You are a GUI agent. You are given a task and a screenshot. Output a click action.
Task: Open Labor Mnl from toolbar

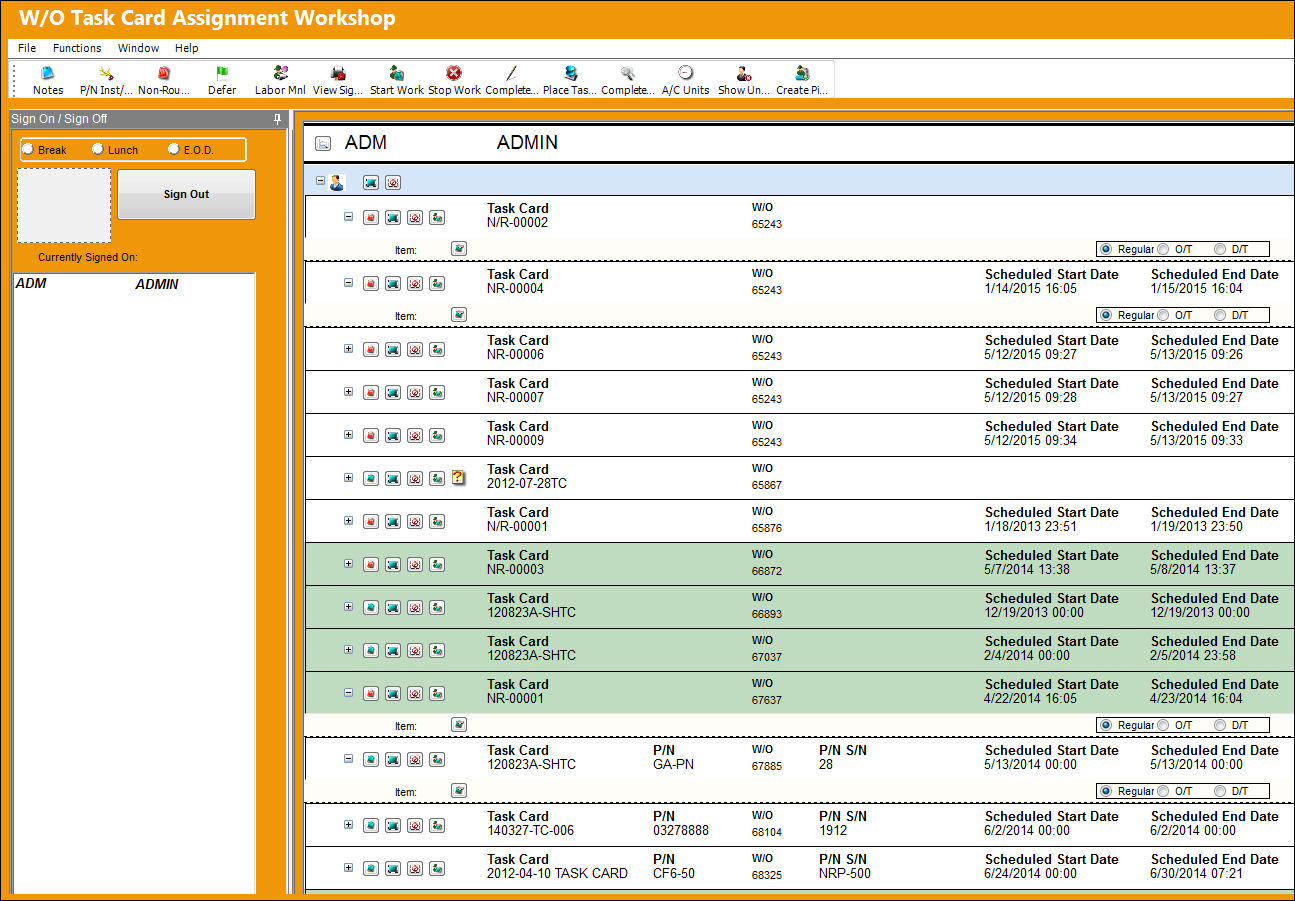(x=280, y=80)
